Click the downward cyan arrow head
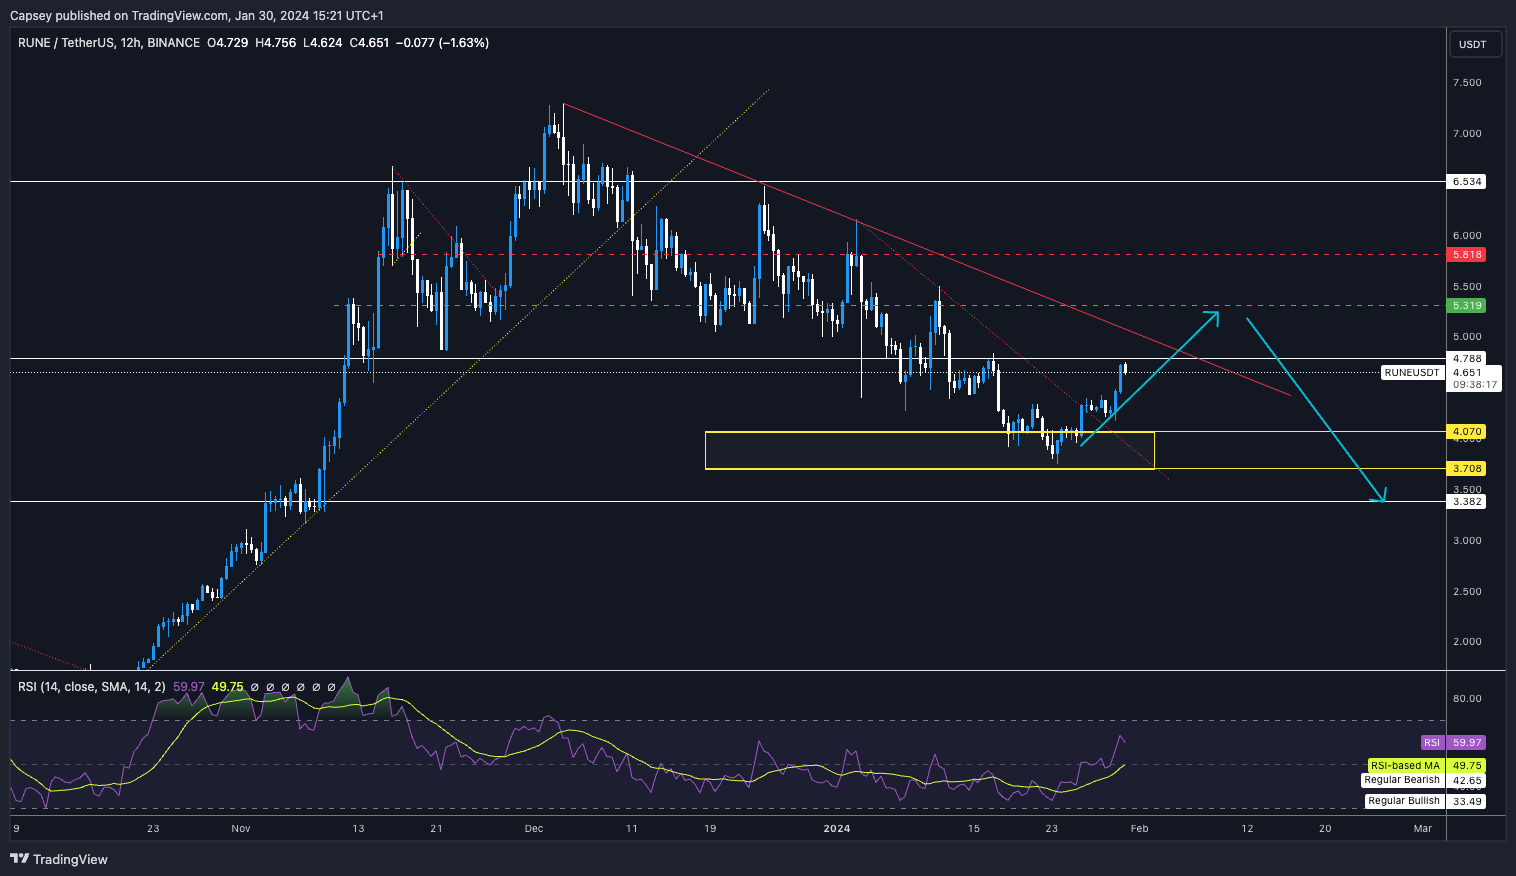Image resolution: width=1516 pixels, height=876 pixels. tap(1382, 496)
